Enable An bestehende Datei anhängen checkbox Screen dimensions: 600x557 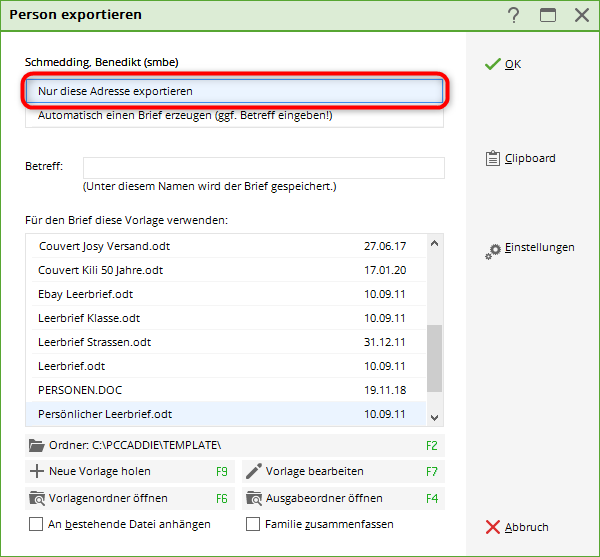point(36,524)
